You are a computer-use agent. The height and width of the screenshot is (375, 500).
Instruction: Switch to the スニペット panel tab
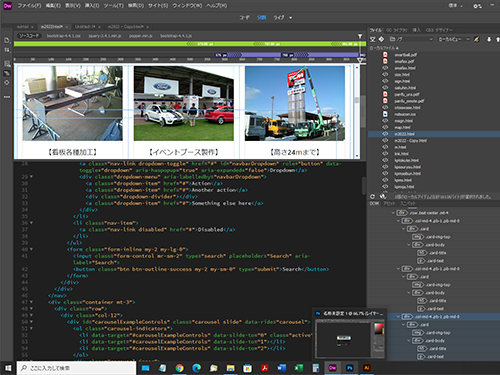tap(408, 204)
